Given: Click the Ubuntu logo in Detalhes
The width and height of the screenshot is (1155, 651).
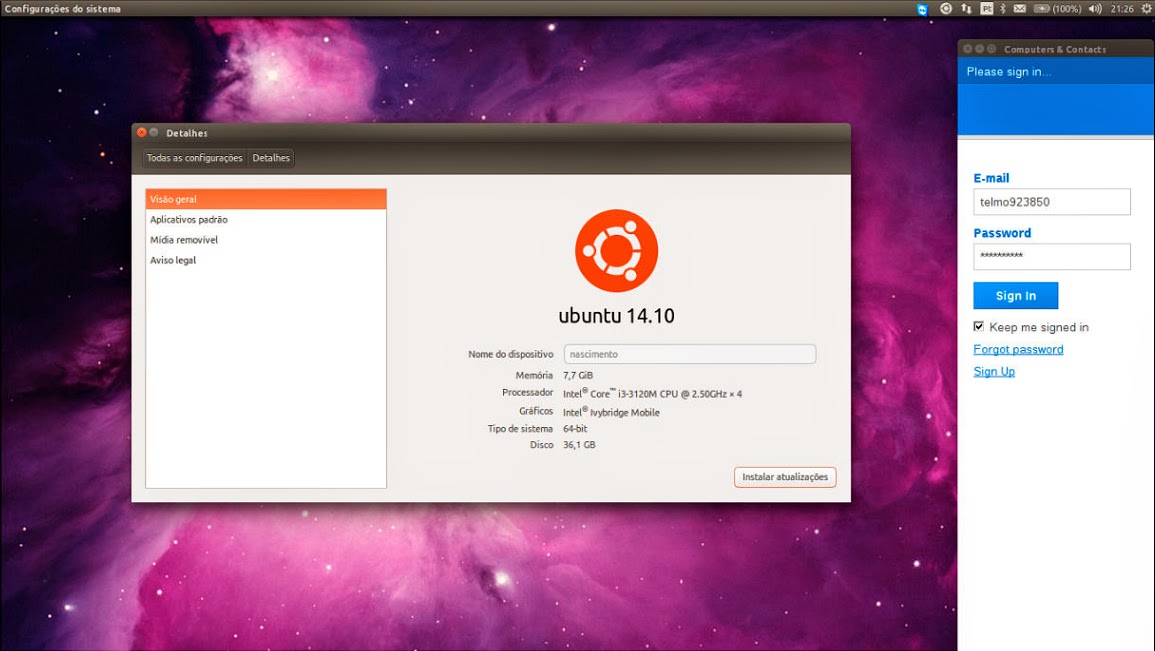Looking at the screenshot, I should tap(617, 250).
